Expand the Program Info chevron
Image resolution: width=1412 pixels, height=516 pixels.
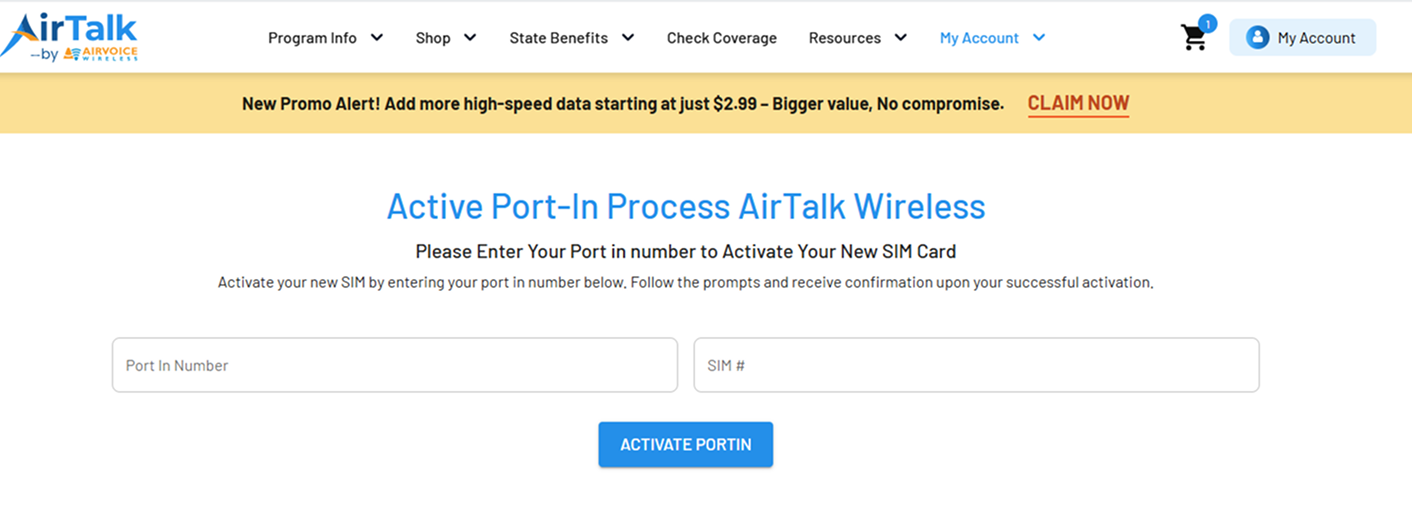pos(377,38)
